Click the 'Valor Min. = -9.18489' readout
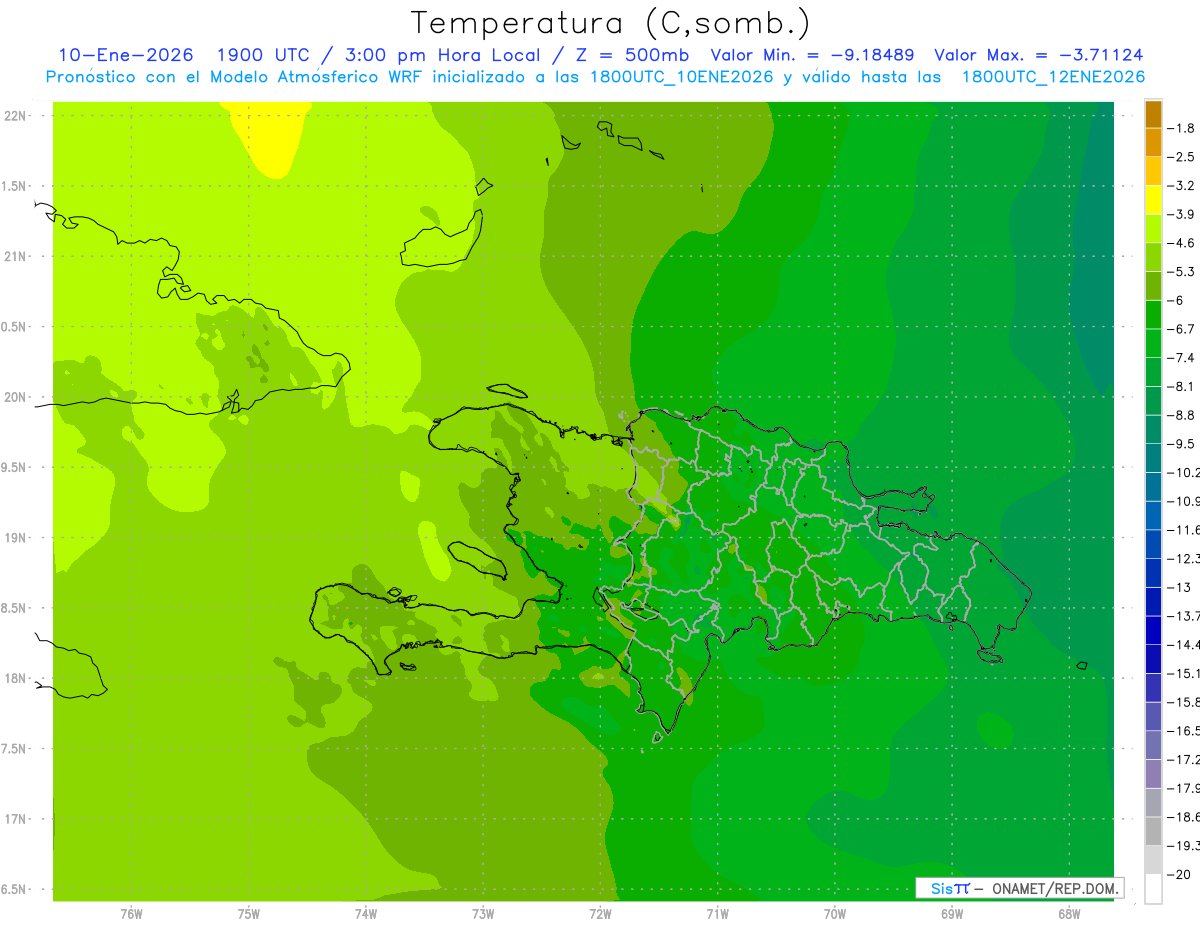The height and width of the screenshot is (927, 1200). click(811, 55)
